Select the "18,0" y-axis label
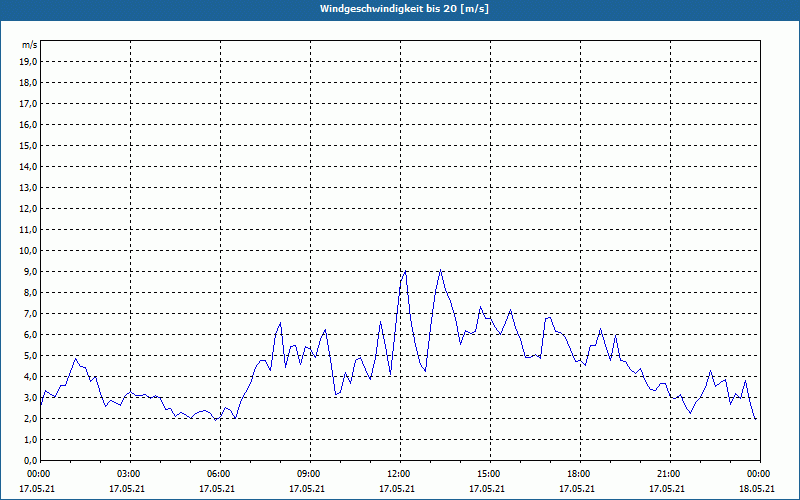 (x=28, y=83)
